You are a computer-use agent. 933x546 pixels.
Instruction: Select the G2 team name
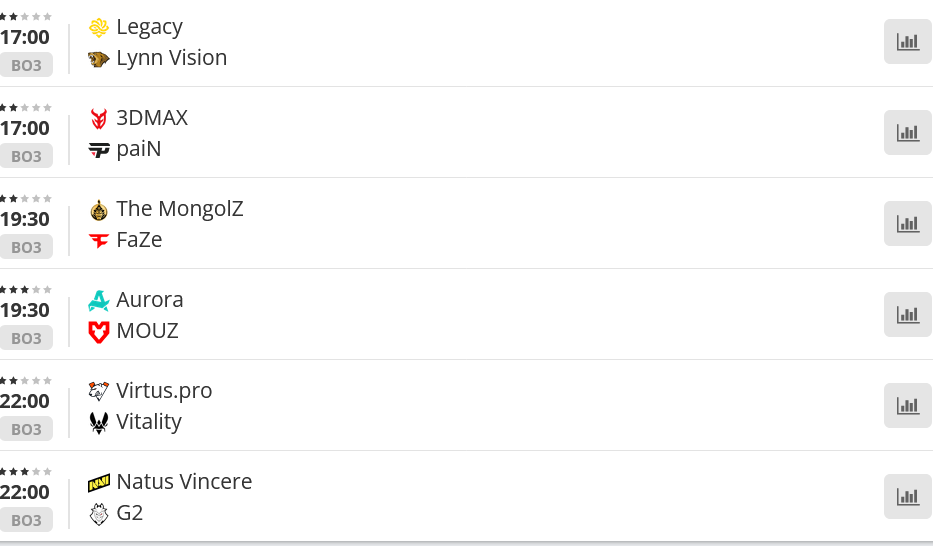tap(130, 513)
